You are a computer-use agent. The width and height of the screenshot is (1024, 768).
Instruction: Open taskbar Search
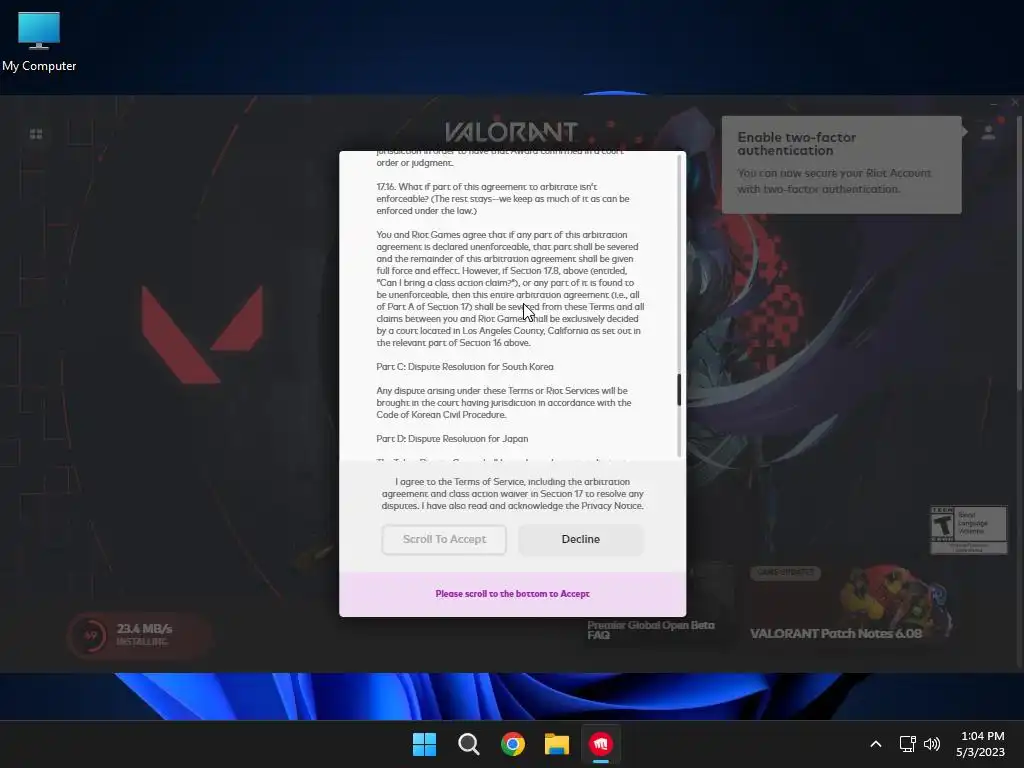[469, 744]
